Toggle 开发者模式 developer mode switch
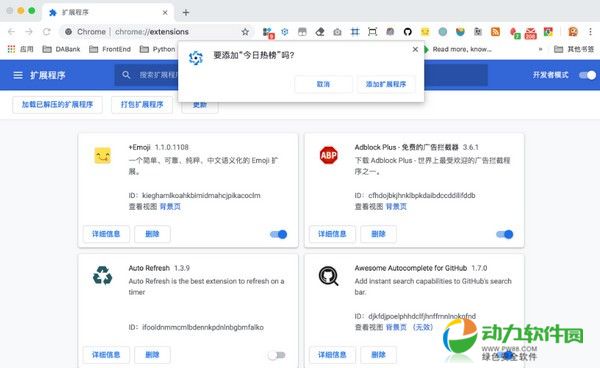600x368 pixels. tap(587, 75)
